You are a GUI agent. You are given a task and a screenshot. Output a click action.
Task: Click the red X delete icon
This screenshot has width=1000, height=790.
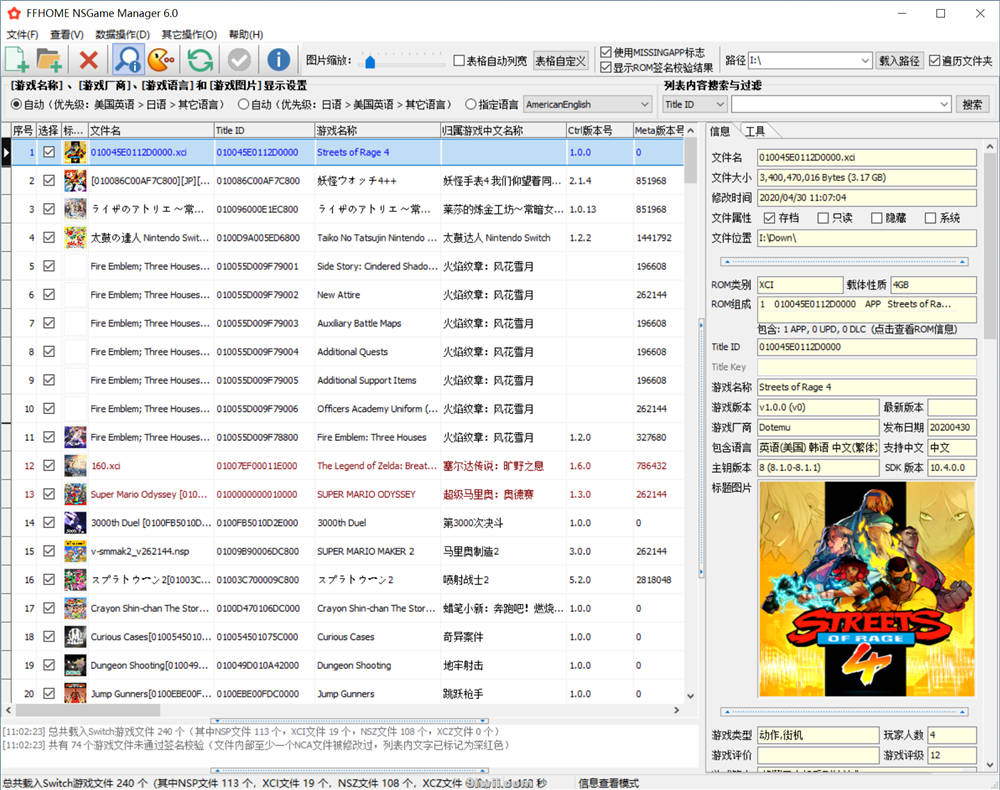coord(89,60)
